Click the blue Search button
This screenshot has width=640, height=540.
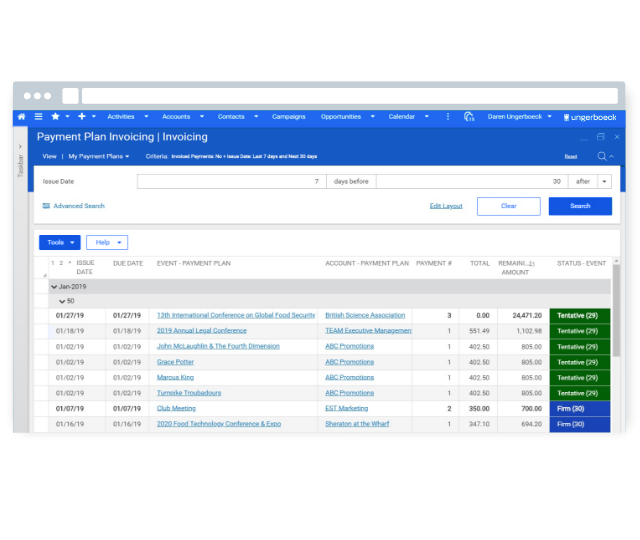click(x=580, y=206)
